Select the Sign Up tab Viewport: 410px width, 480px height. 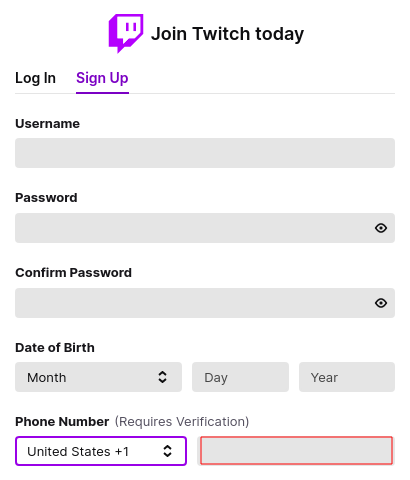point(102,78)
